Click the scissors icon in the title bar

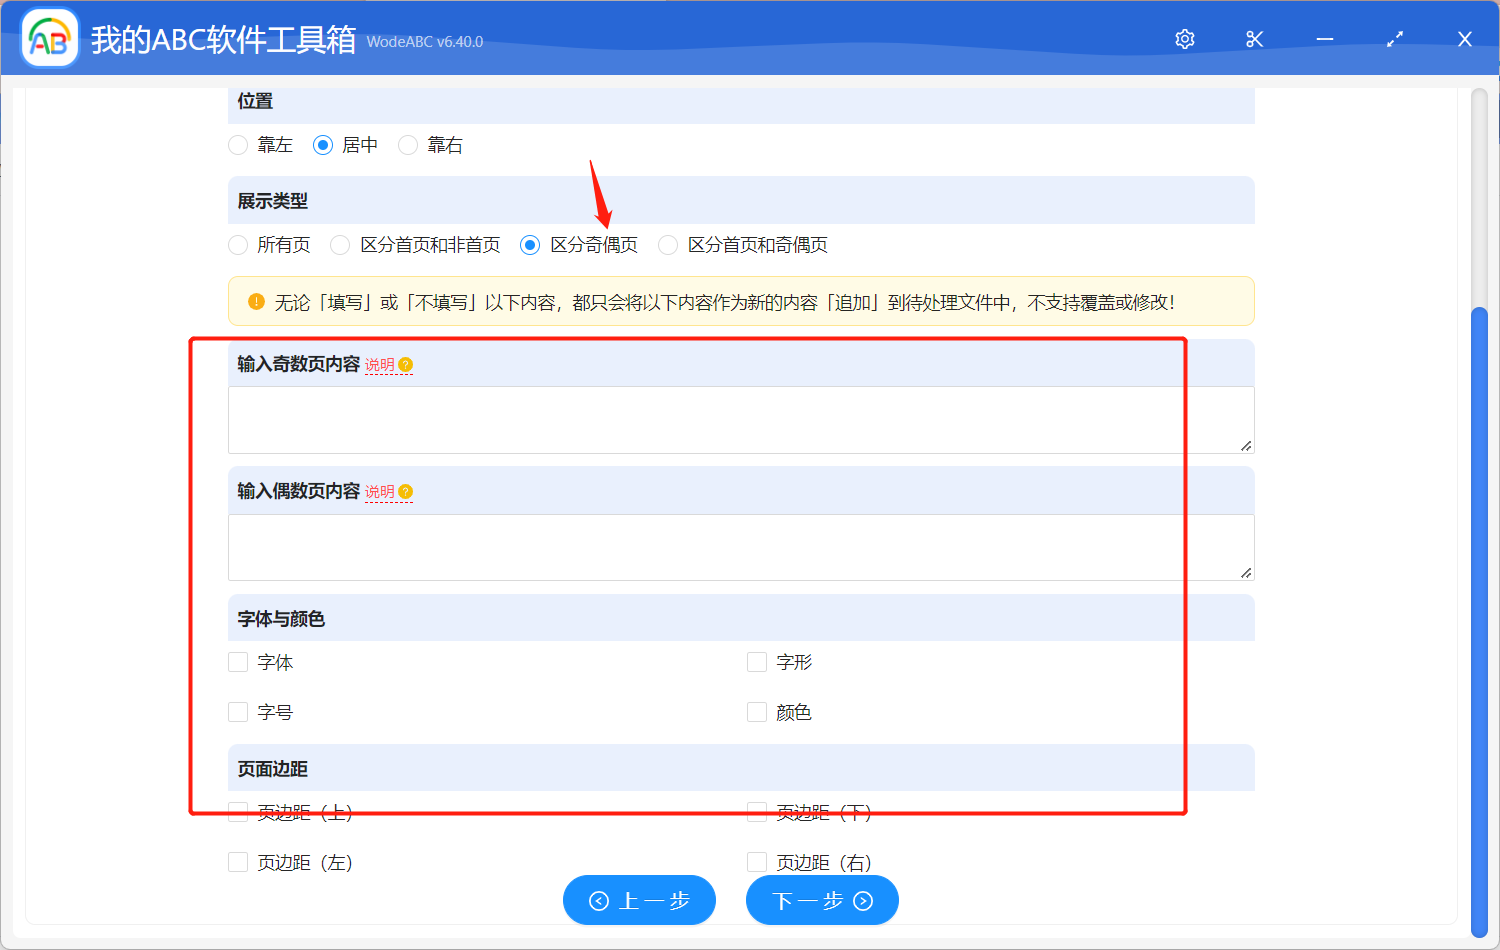[x=1254, y=39]
